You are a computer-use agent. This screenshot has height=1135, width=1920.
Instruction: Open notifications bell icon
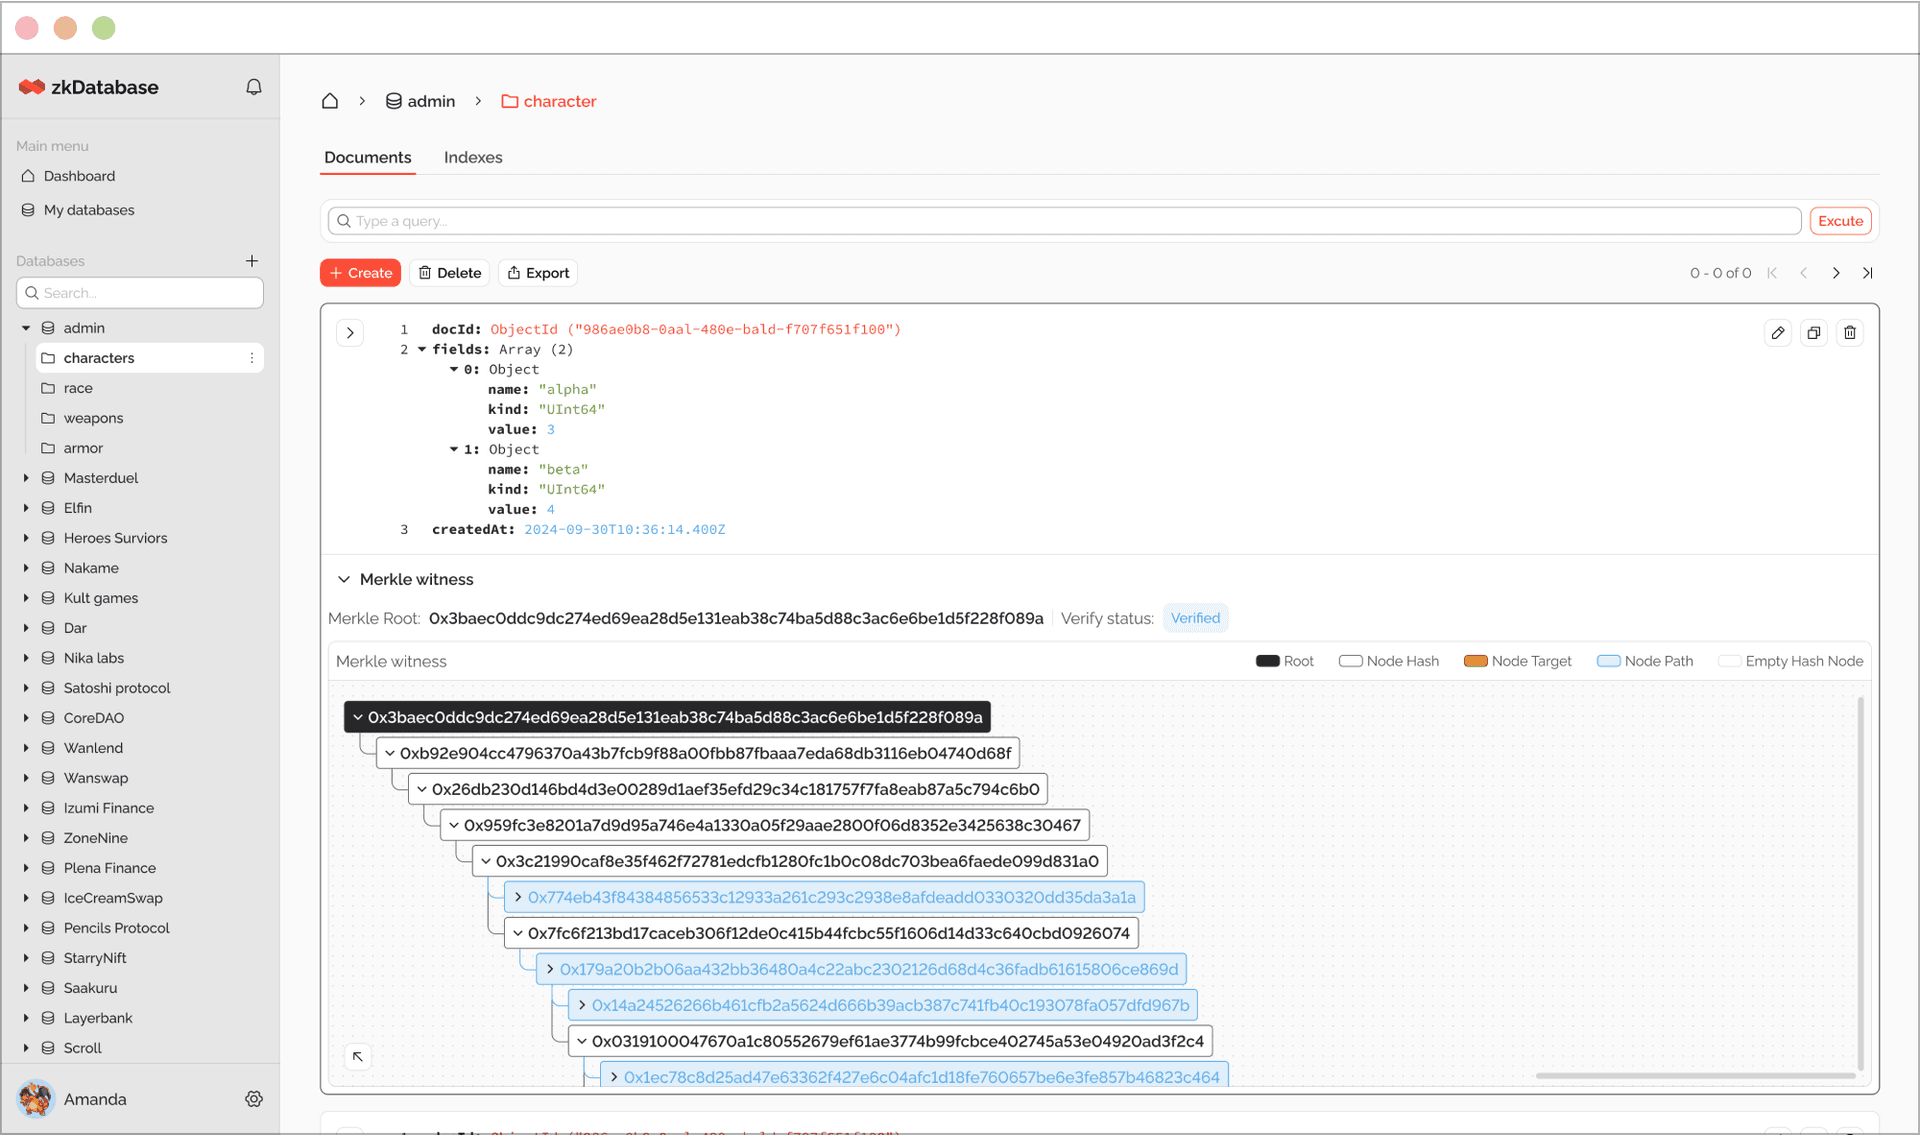254,87
